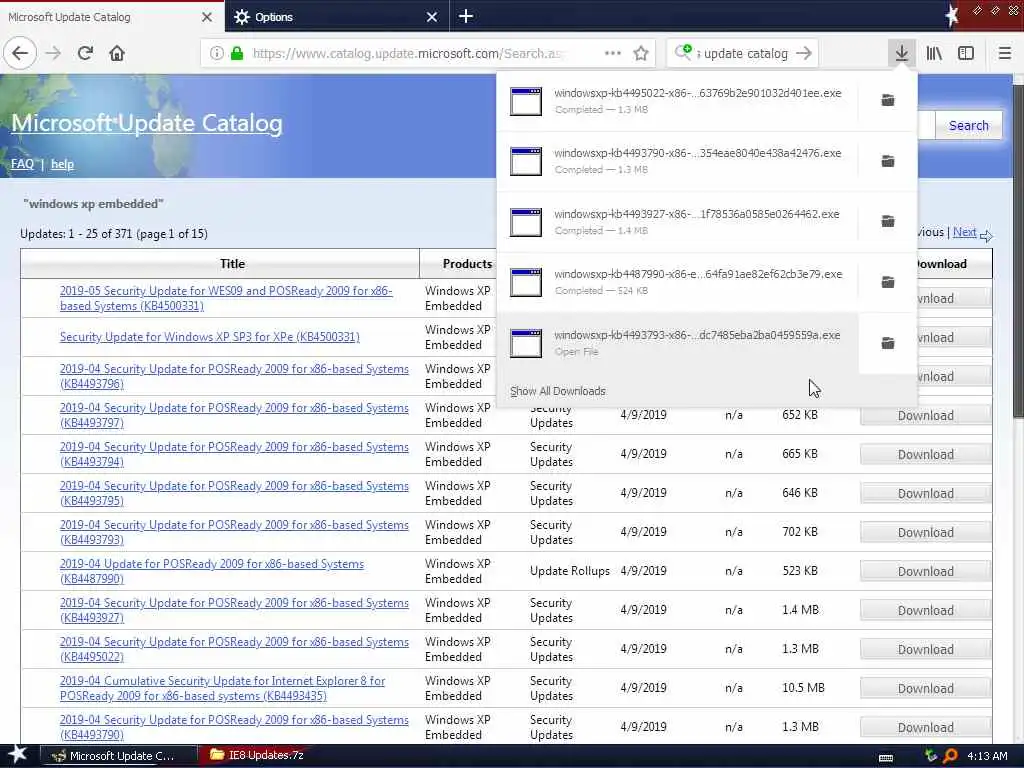
Task: Open page actions three-dot menu
Action: tap(613, 53)
